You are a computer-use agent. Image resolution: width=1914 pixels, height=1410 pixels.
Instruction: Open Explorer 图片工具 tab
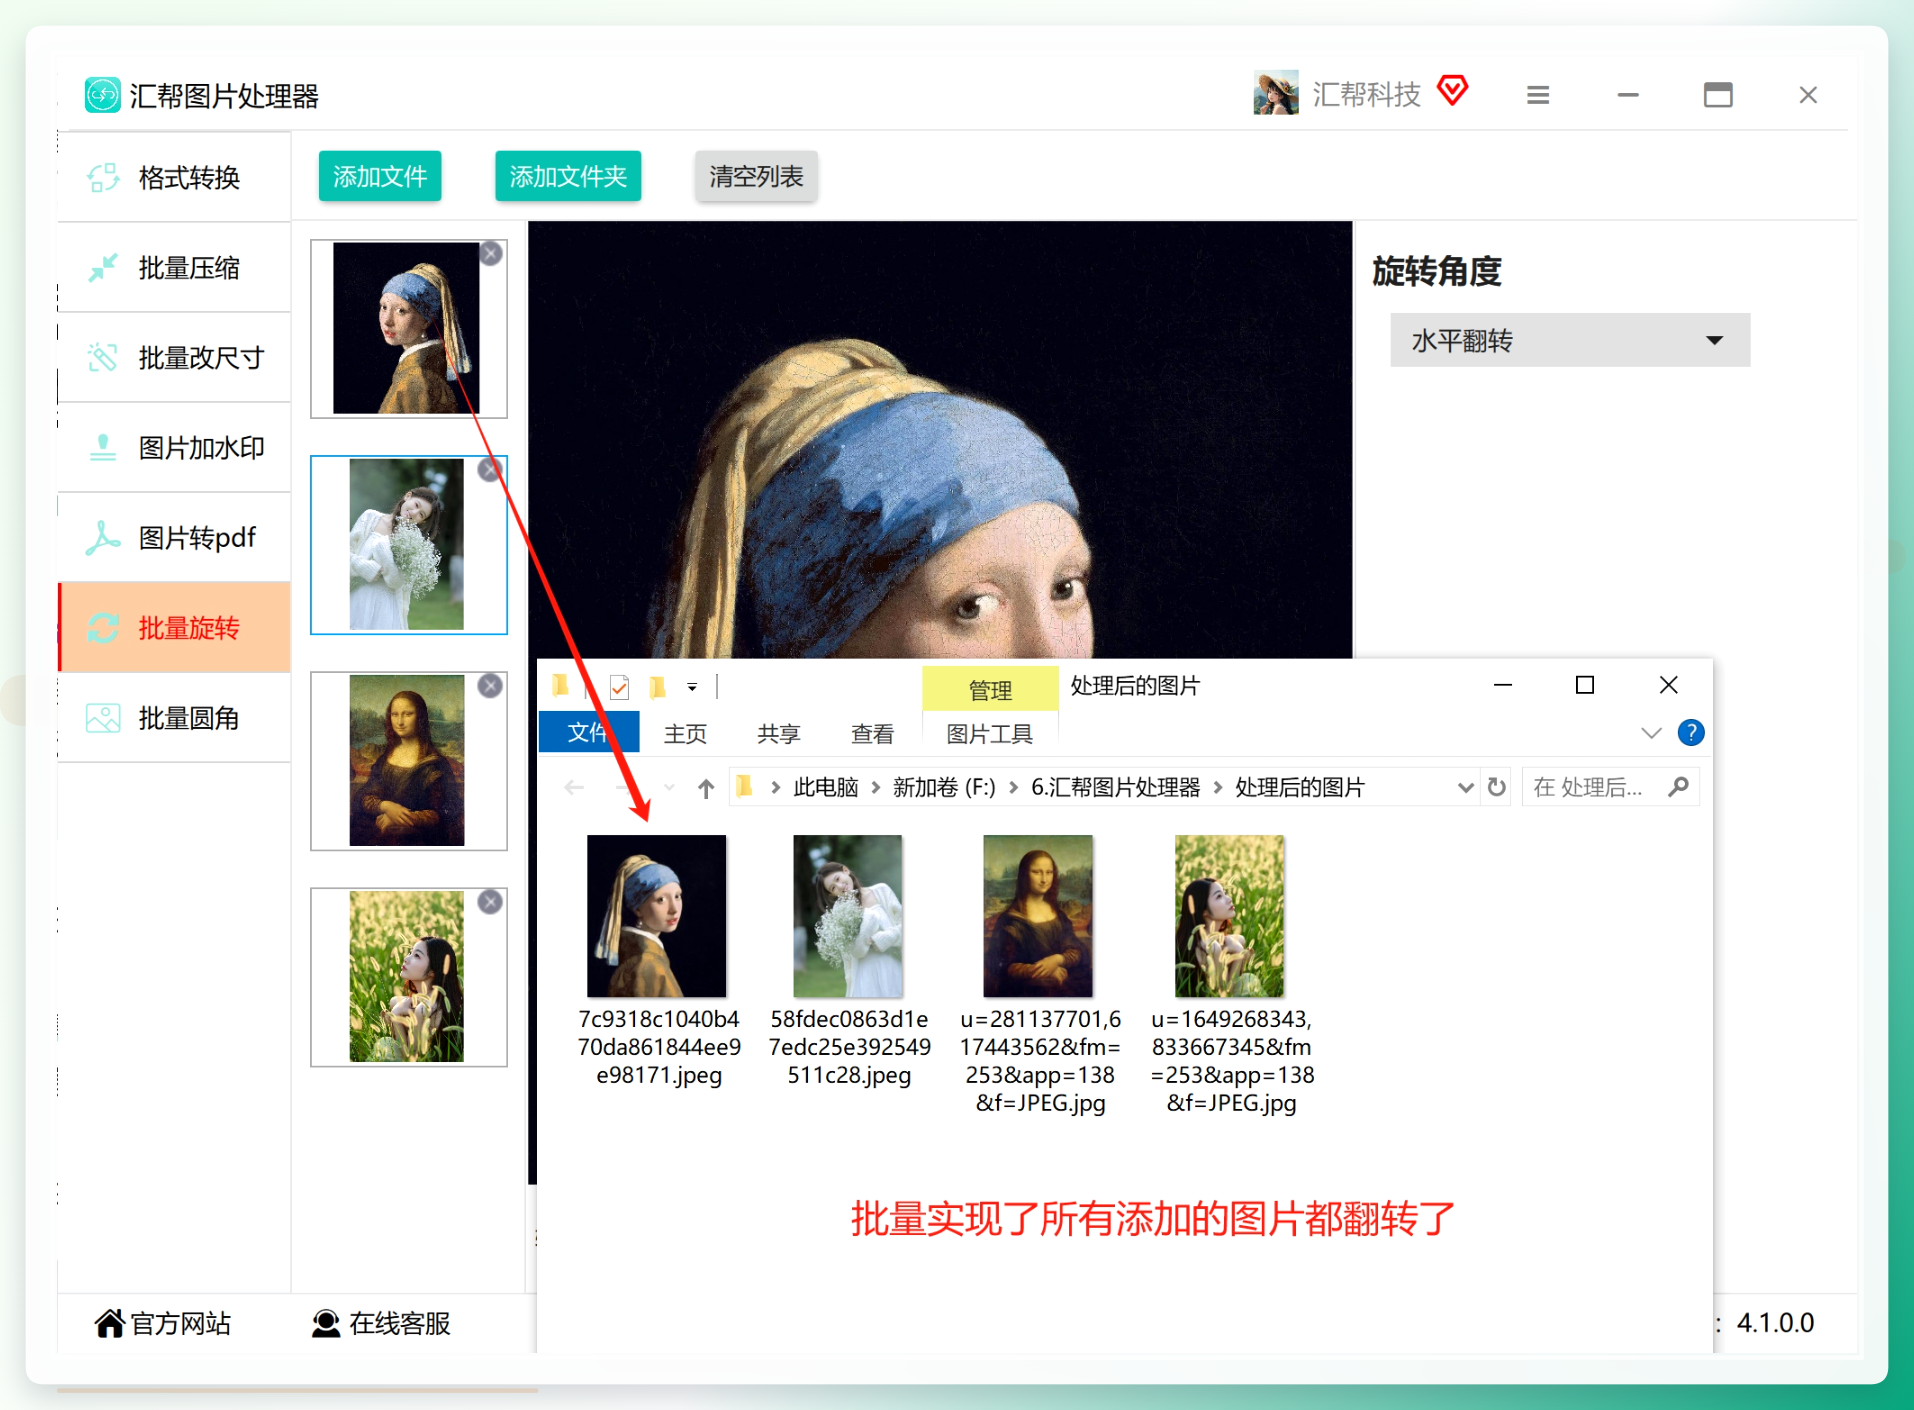989,733
